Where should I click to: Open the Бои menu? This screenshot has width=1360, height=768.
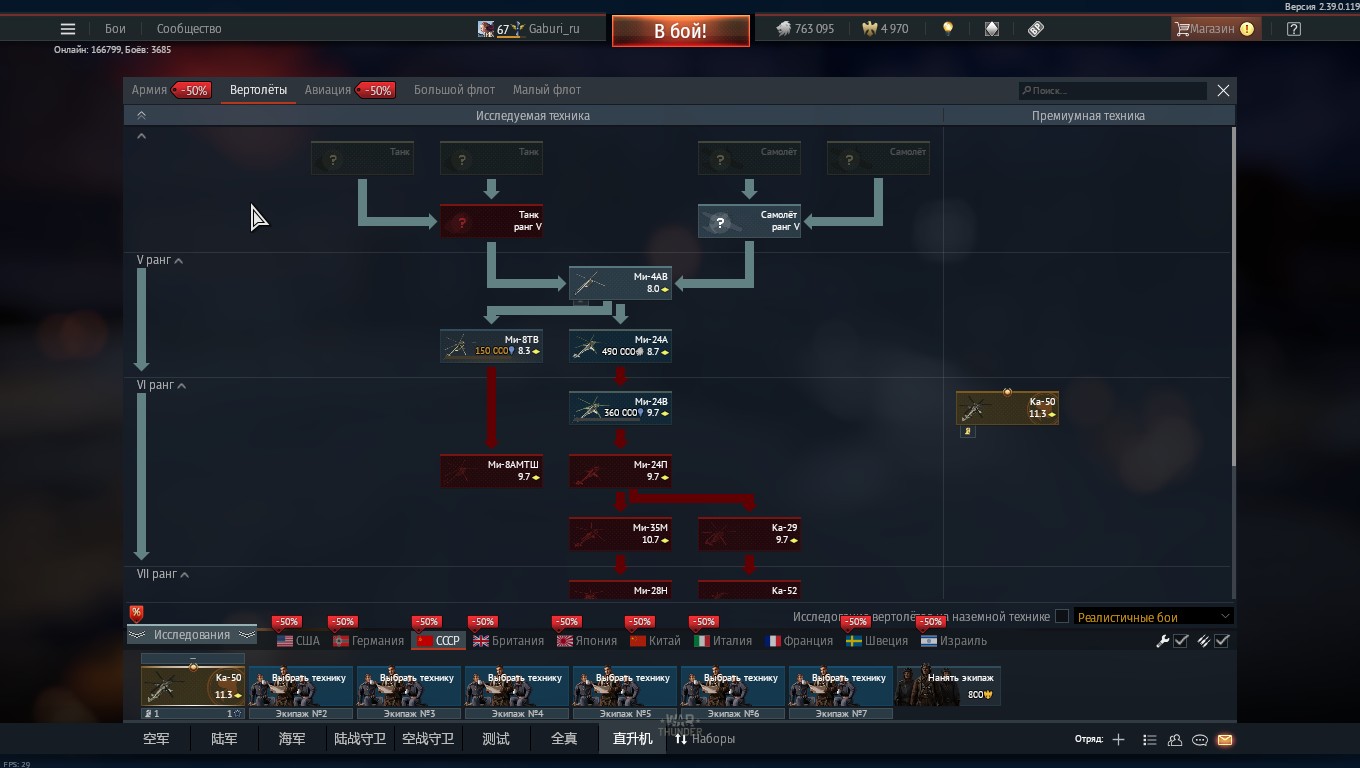coord(115,29)
